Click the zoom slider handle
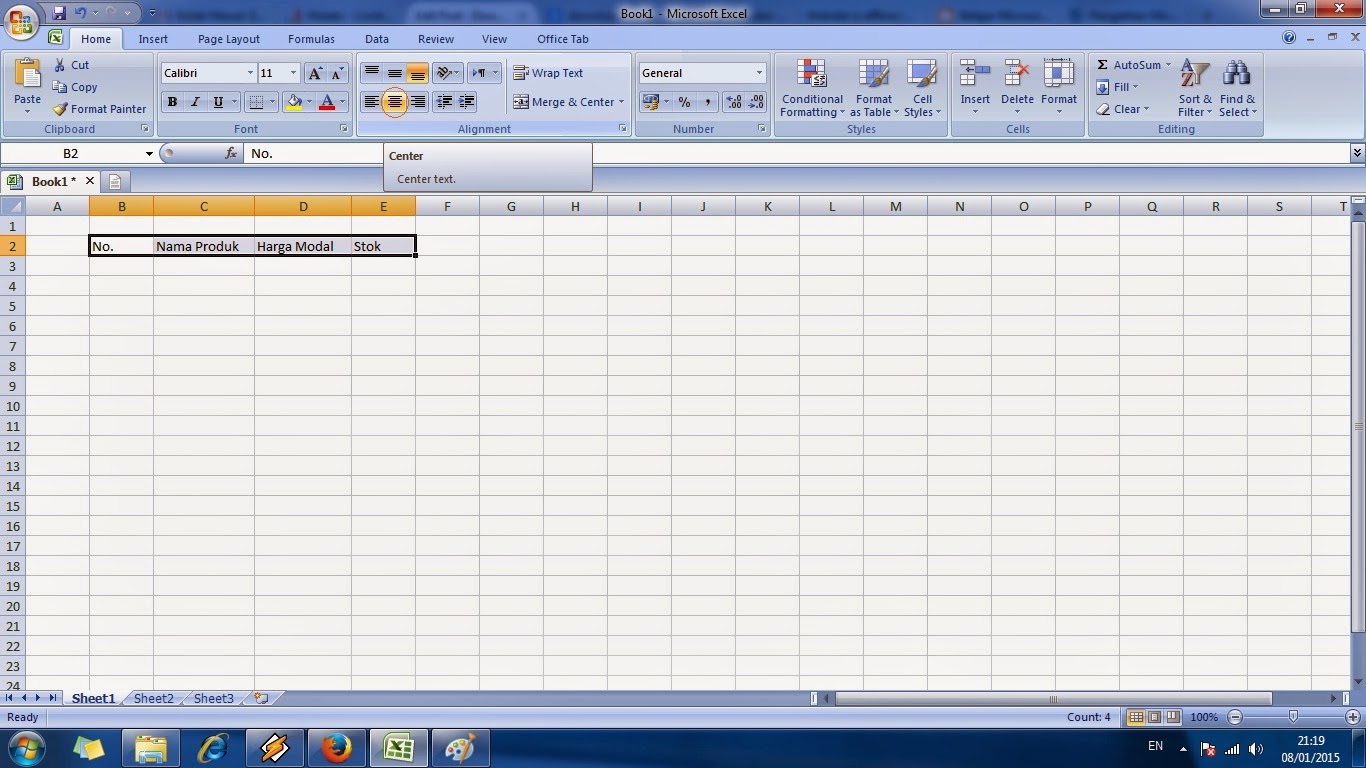1366x768 pixels. coord(1294,717)
